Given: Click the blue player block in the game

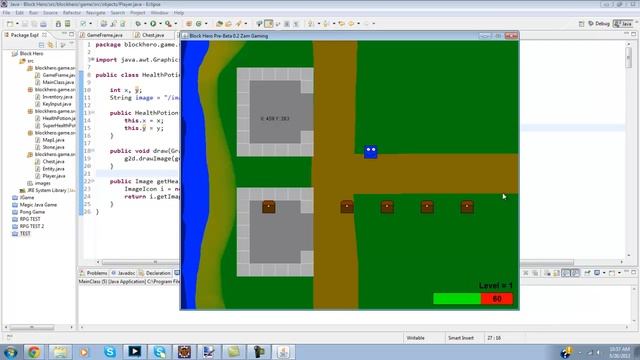Looking at the screenshot, I should coord(371,151).
